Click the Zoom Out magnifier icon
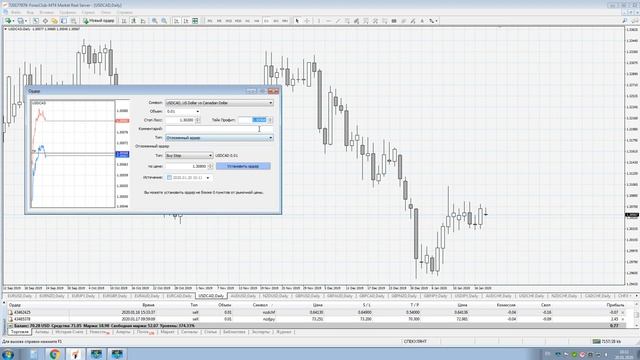This screenshot has height=360, width=640. click(164, 21)
